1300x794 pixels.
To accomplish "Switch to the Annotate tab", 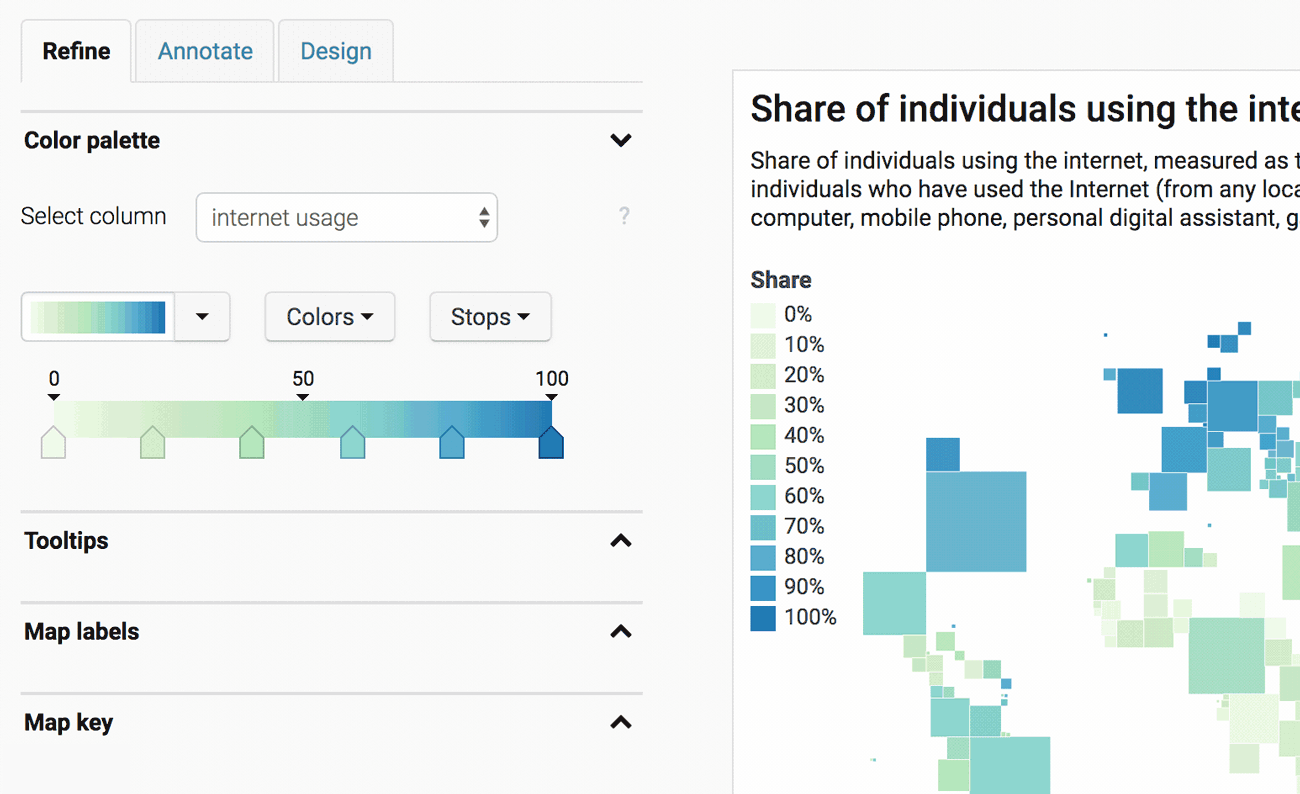I will pos(204,50).
